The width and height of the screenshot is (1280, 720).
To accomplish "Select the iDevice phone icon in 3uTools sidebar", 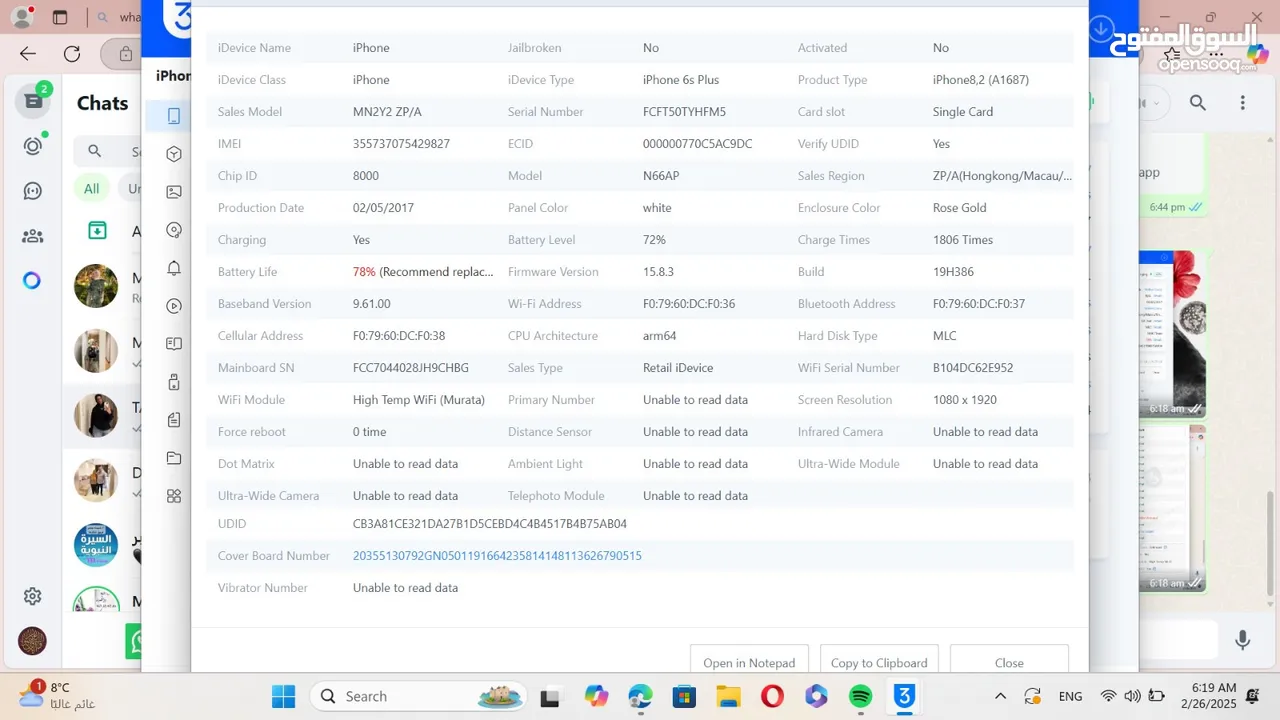I will coord(174,116).
